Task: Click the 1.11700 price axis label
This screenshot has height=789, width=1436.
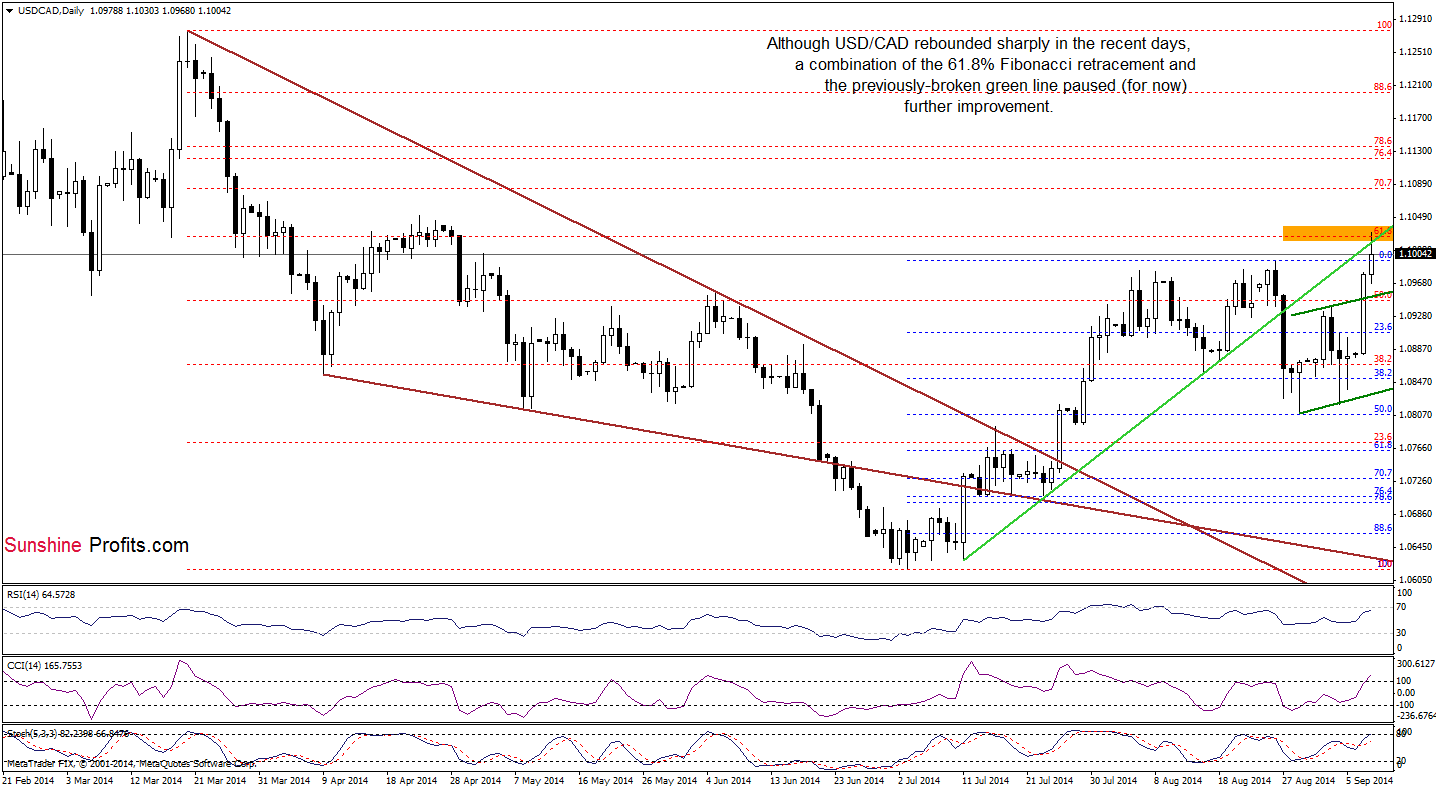Action: [1414, 117]
